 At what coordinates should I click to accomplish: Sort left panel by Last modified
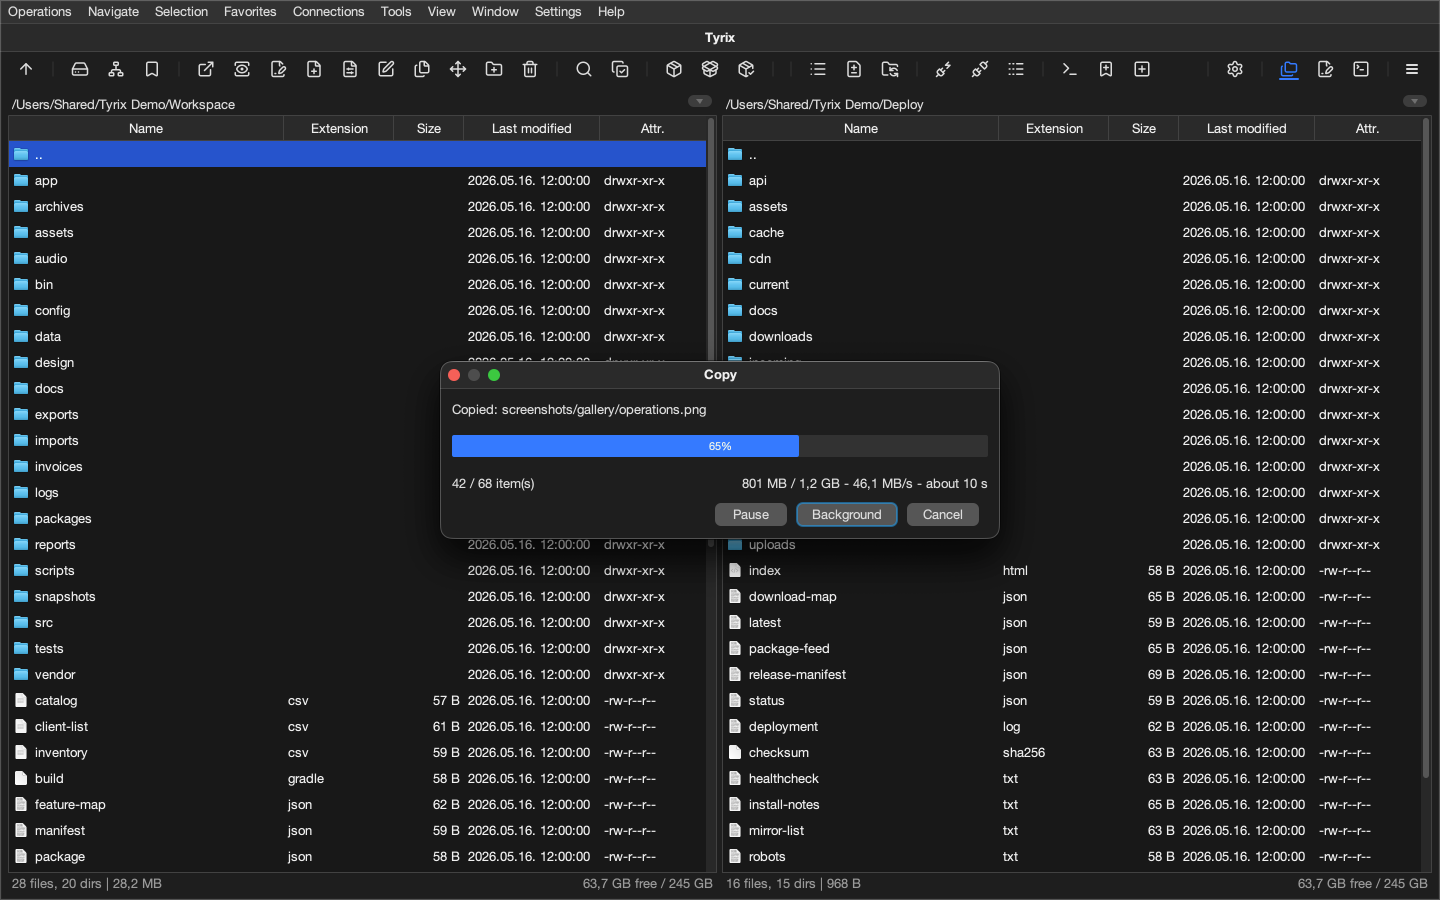coord(532,128)
